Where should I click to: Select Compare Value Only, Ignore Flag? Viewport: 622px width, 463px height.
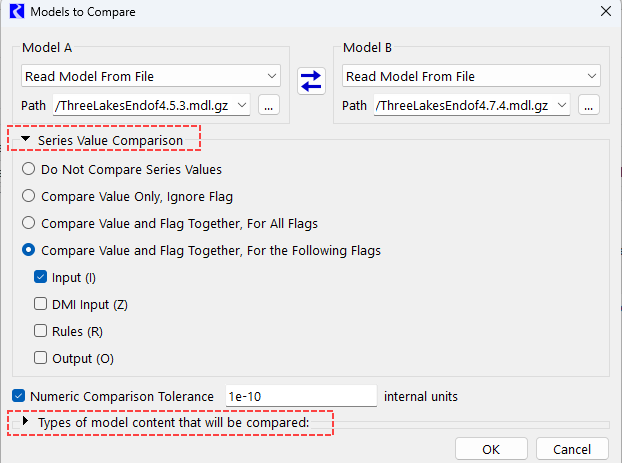tap(29, 196)
